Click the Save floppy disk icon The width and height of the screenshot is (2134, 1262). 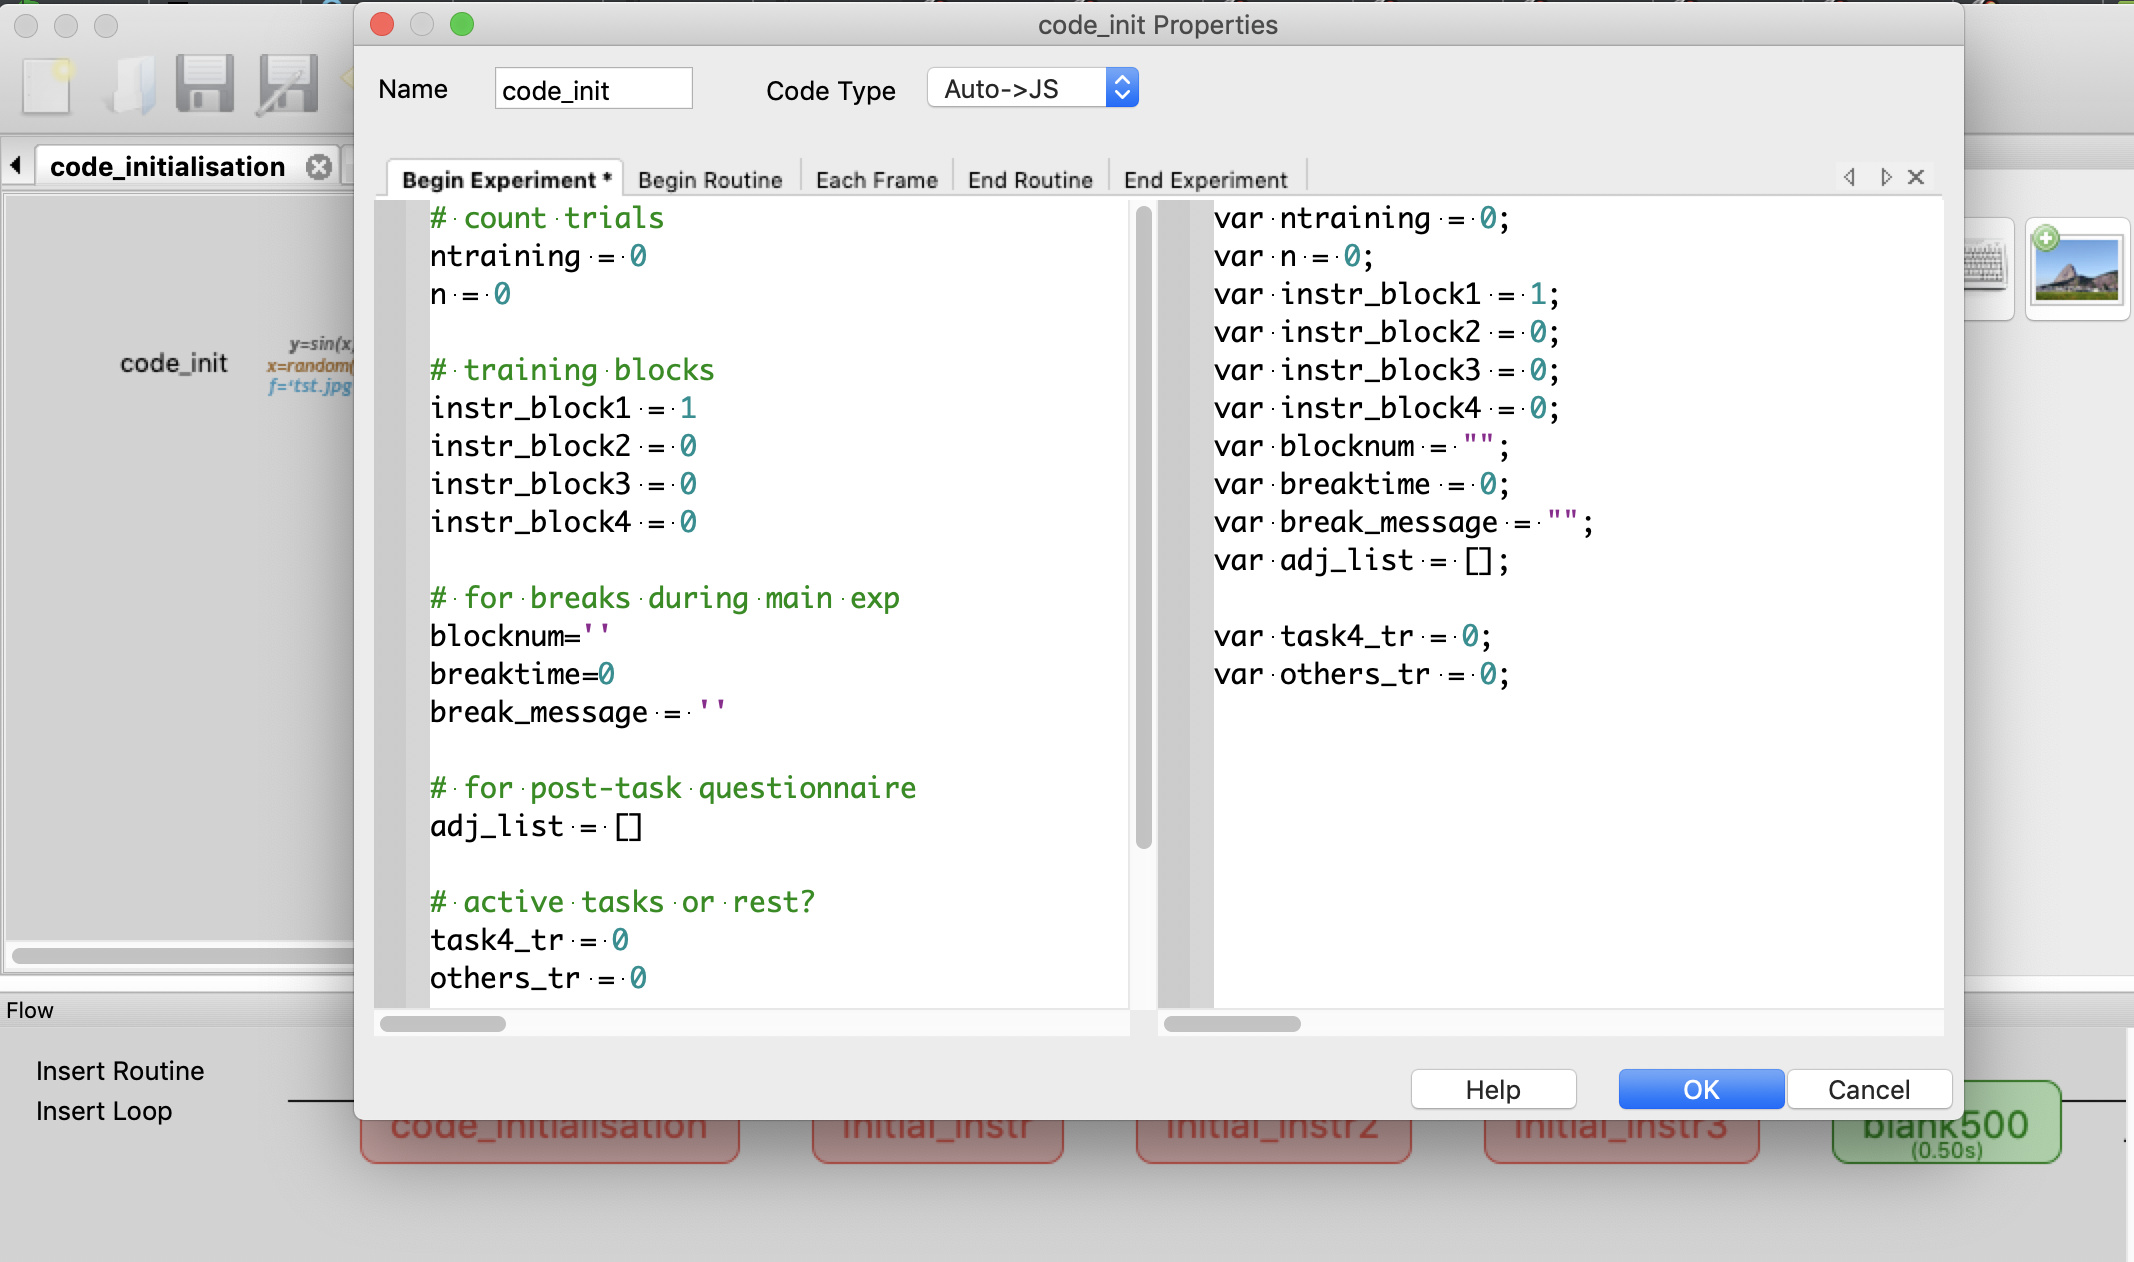(205, 84)
